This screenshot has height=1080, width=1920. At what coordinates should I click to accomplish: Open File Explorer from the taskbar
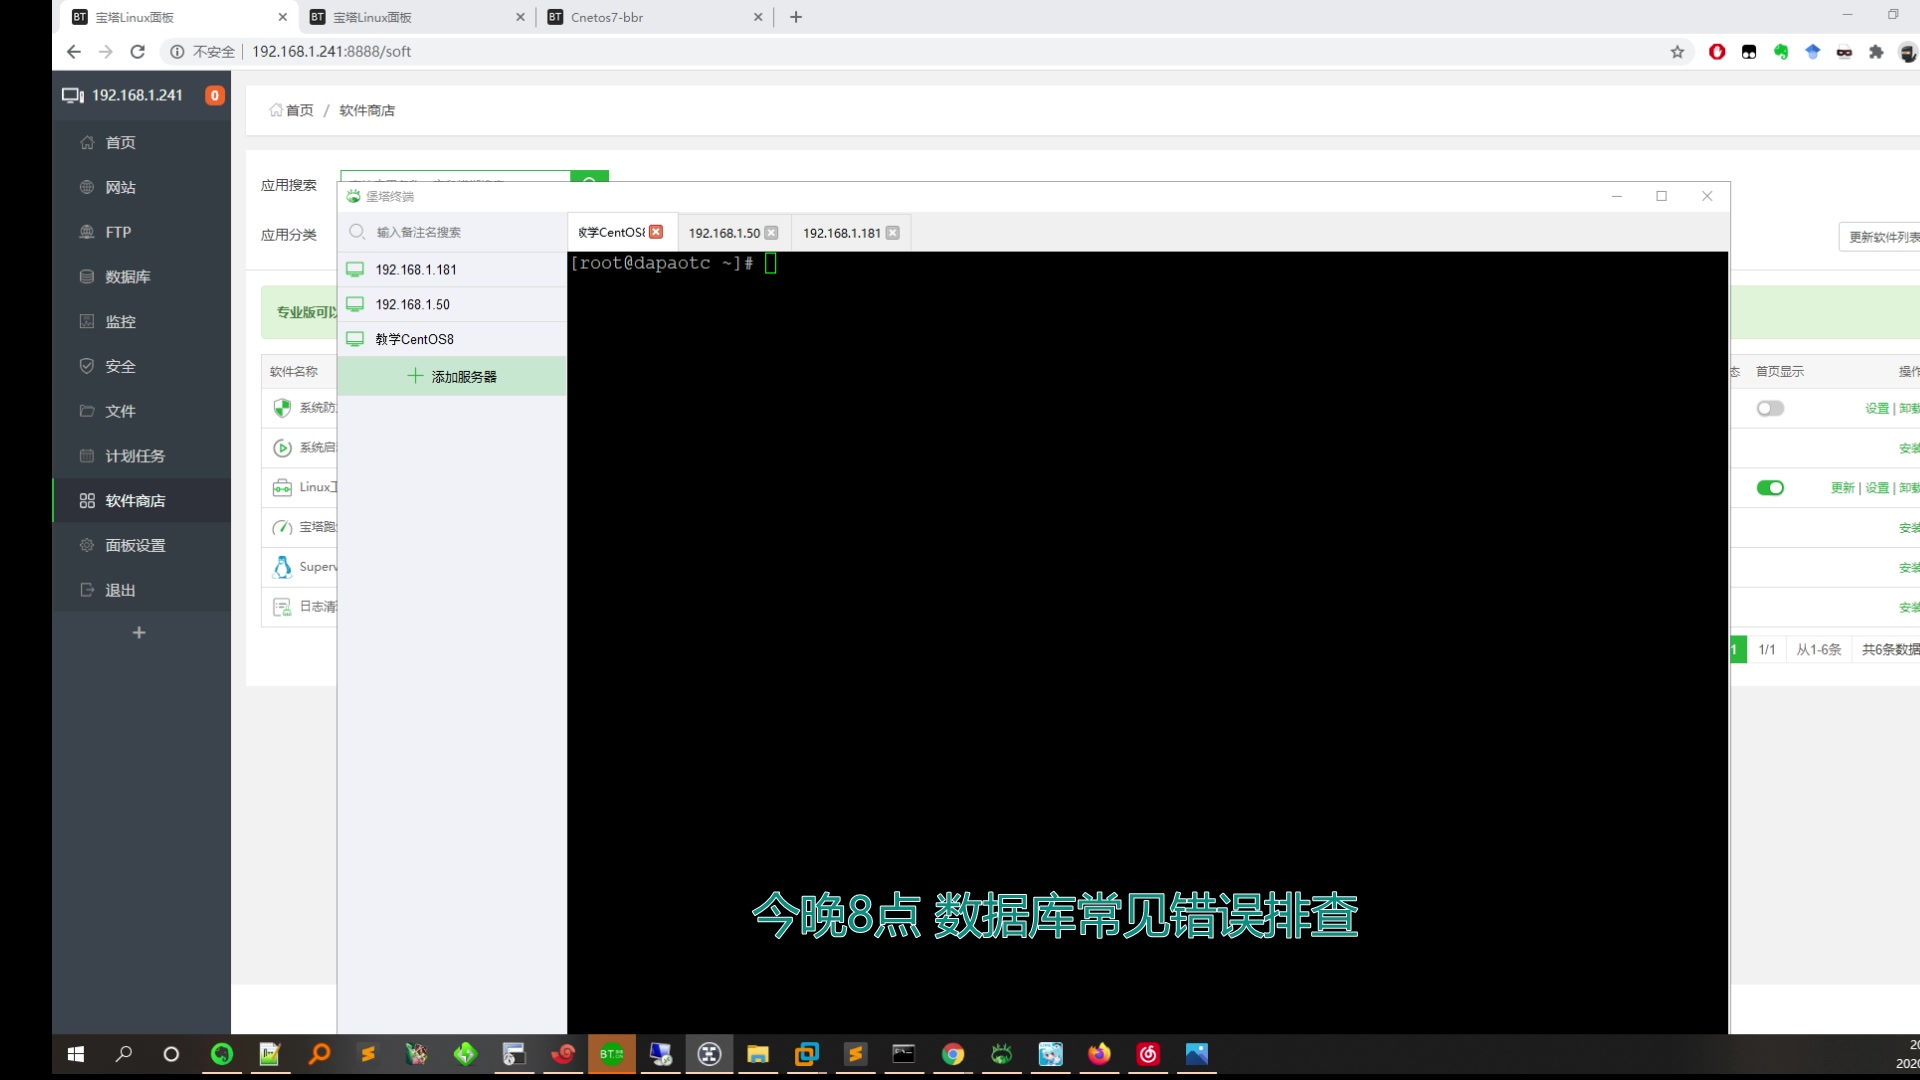pos(757,1054)
